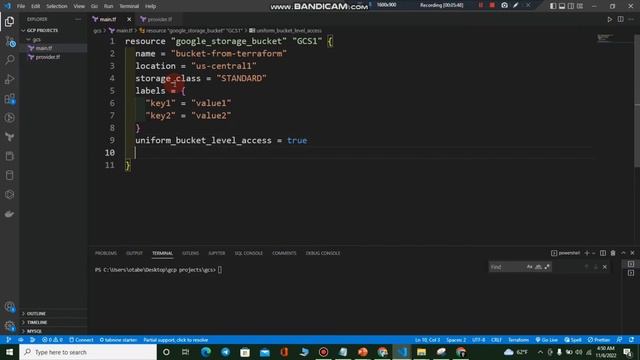This screenshot has width=640, height=360.
Task: Open the Docker whale view
Action: tap(9, 214)
